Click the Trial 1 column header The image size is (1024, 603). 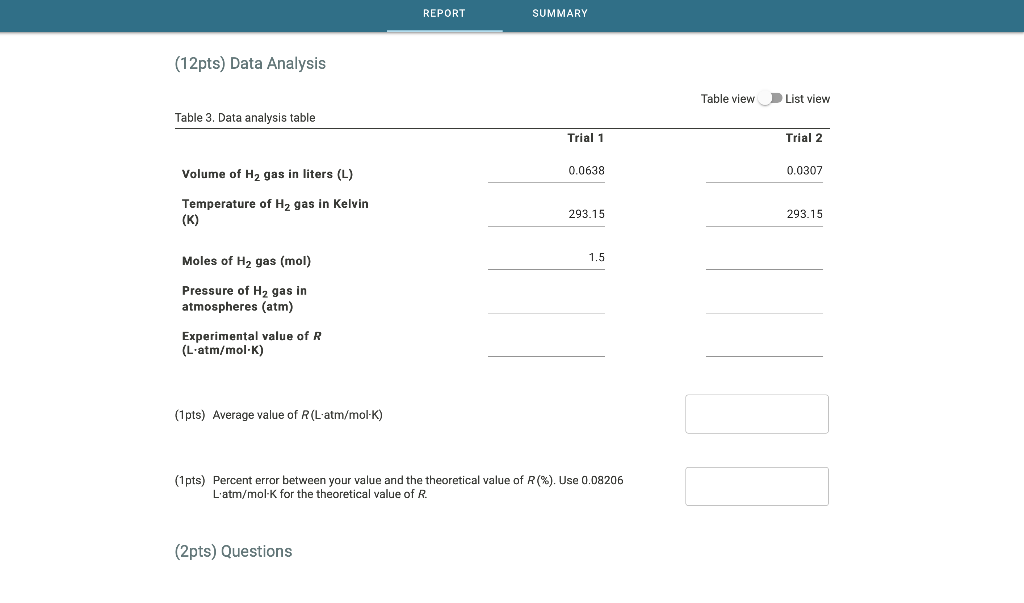pos(584,138)
